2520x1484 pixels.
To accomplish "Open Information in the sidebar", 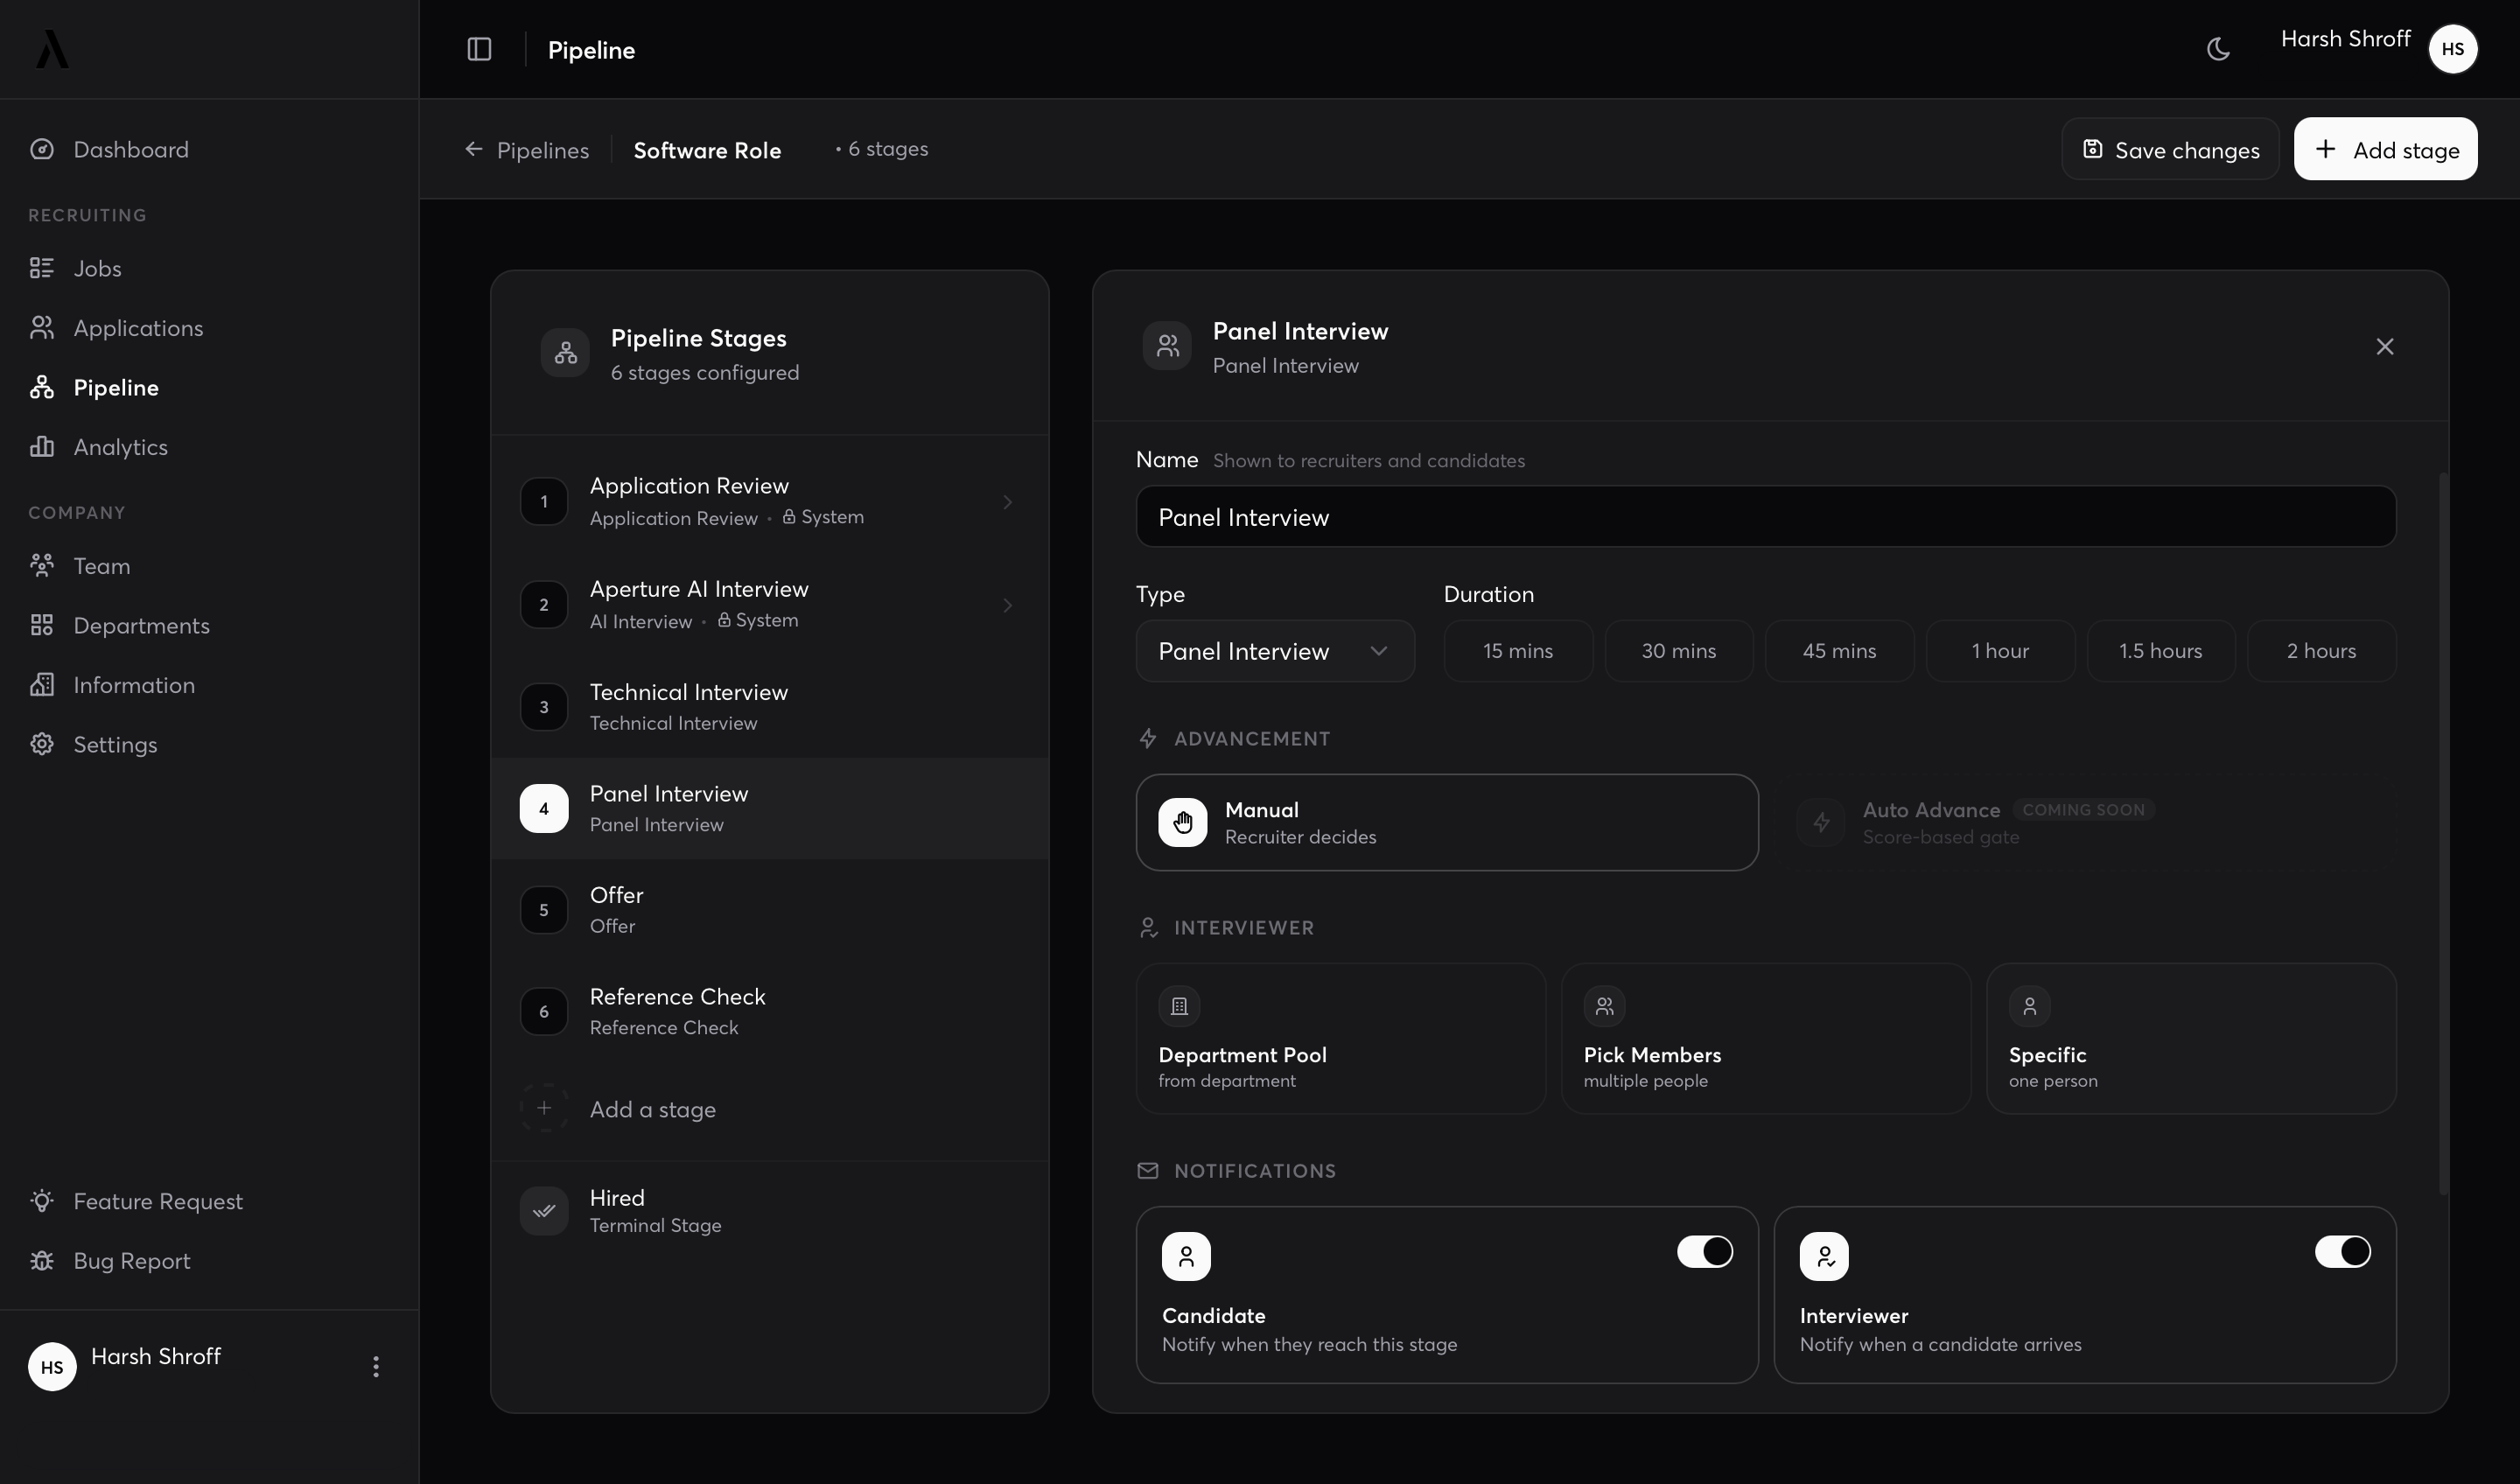I will click(x=209, y=685).
